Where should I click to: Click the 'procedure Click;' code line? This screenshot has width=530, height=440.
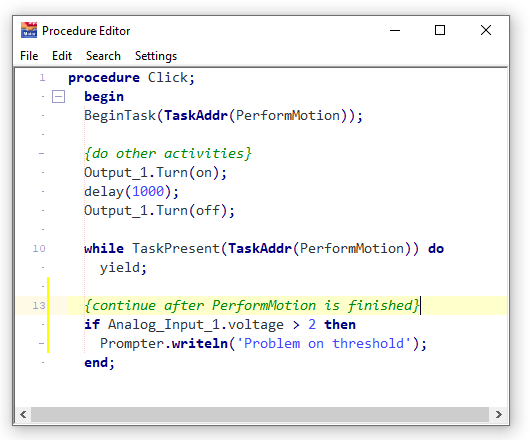[x=131, y=78]
